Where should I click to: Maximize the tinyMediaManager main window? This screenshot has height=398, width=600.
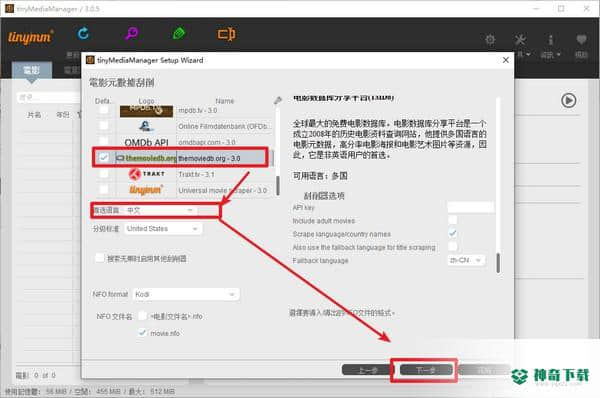[561, 8]
